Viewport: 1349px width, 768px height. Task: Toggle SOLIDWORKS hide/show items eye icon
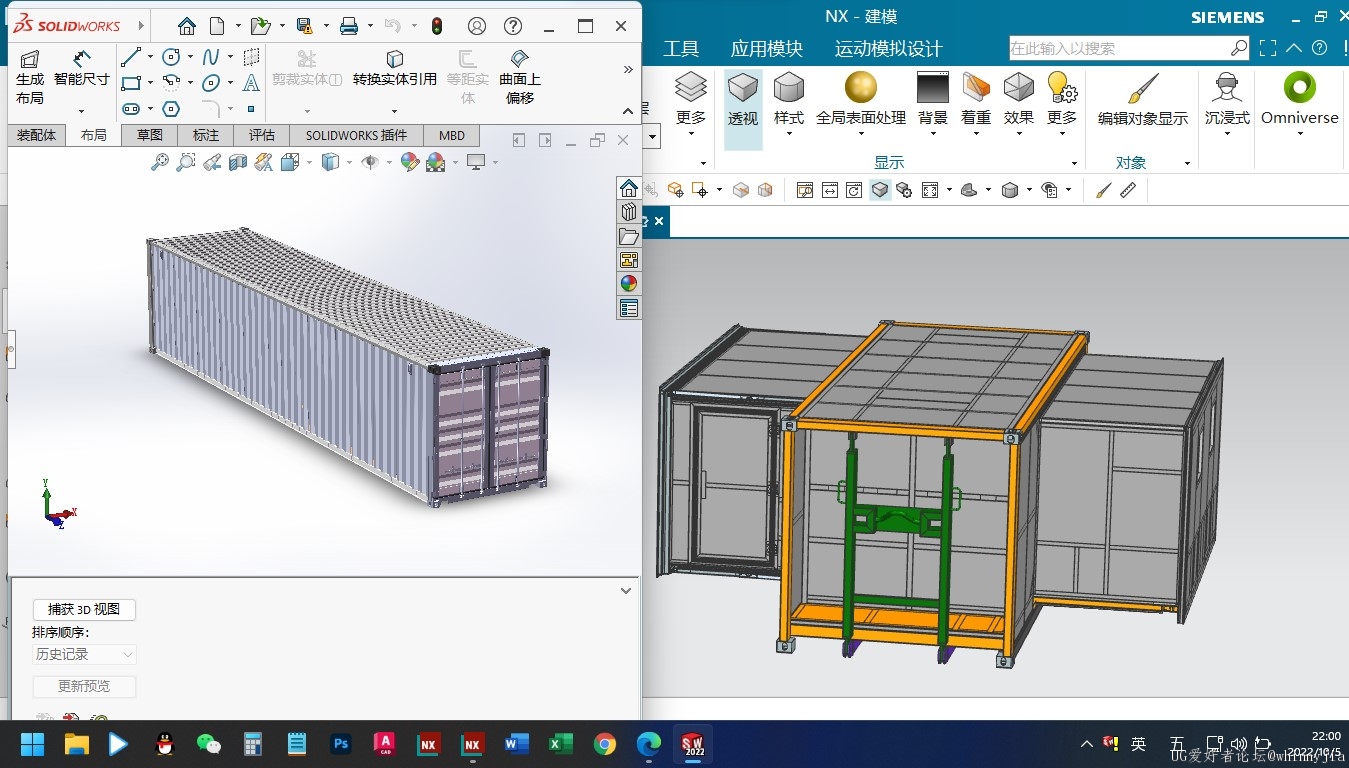click(369, 162)
